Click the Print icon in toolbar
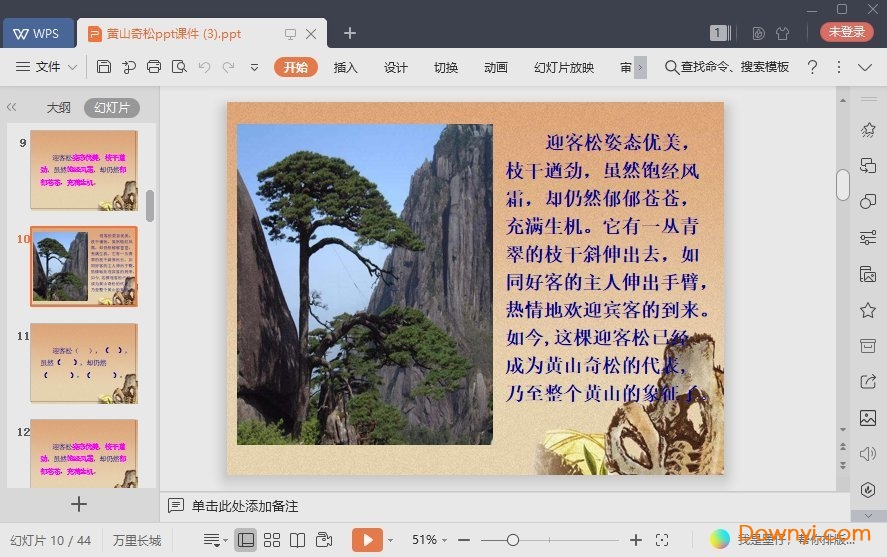 [x=154, y=67]
